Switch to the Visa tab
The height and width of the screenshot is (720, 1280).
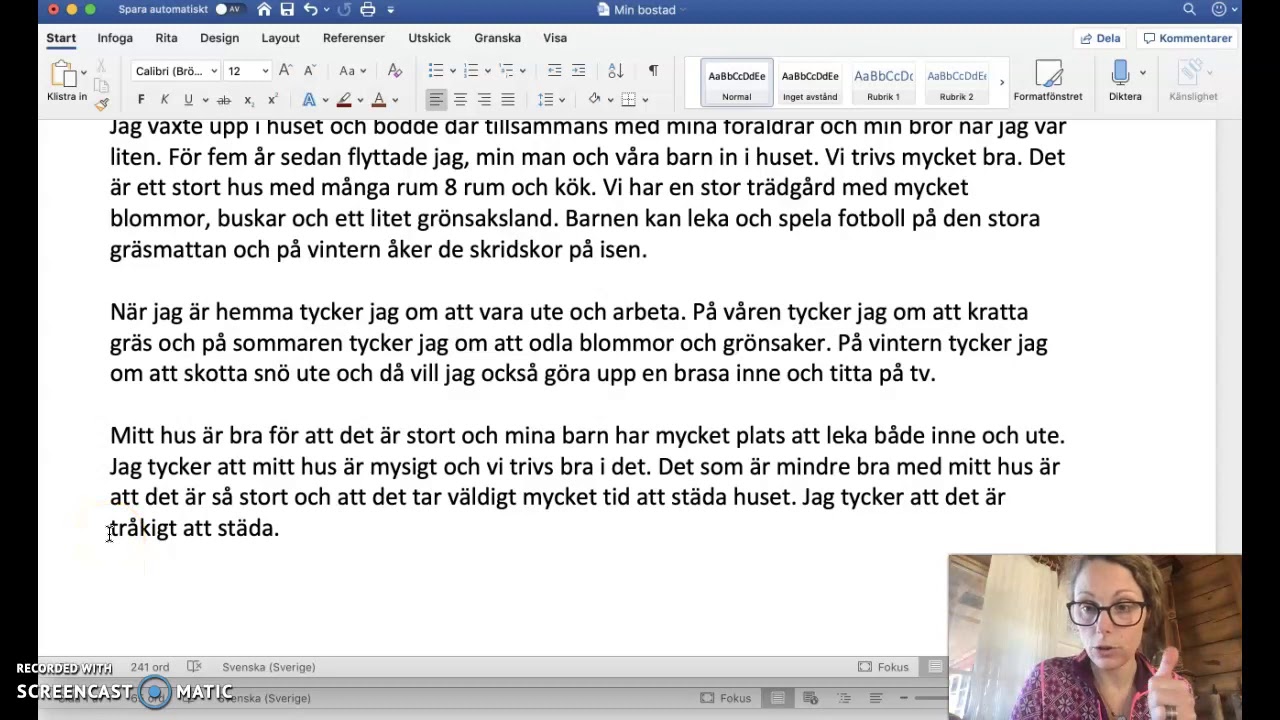(x=555, y=38)
